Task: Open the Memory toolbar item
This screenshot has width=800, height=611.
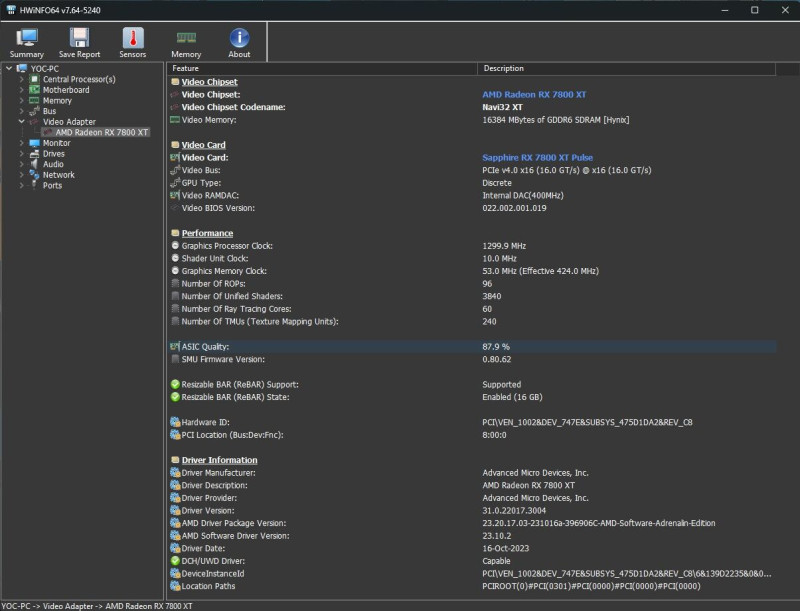Action: point(186,43)
